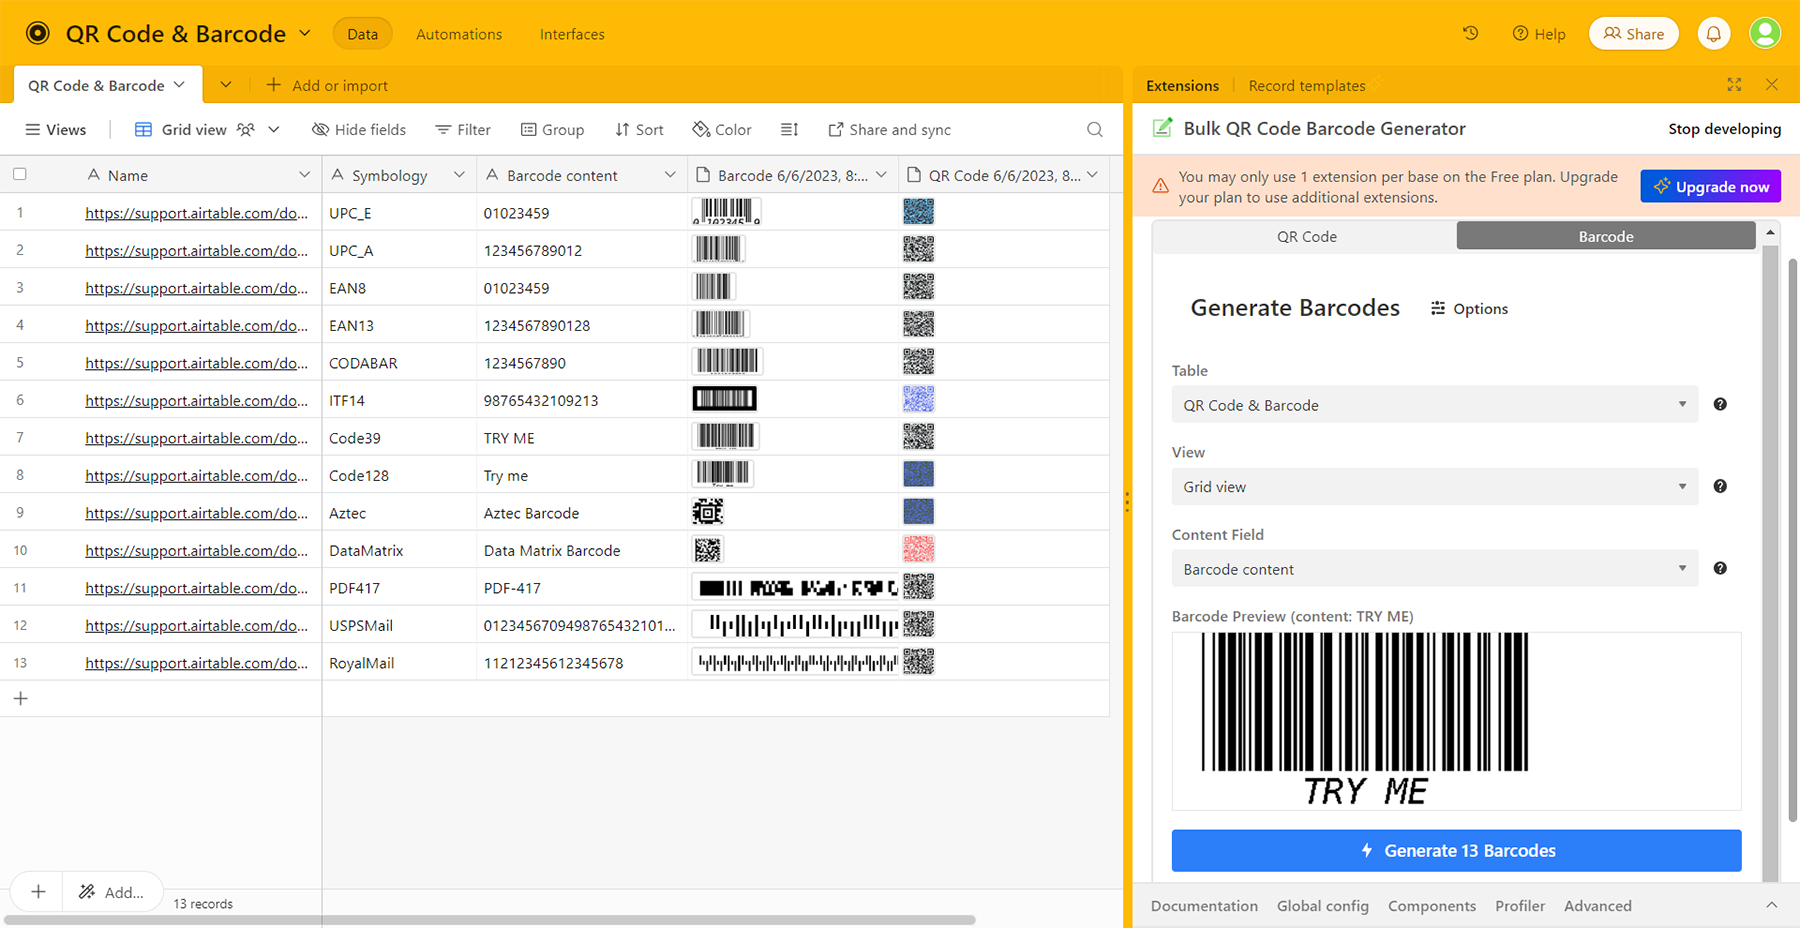Click Hide fields
The image size is (1800, 928).
click(x=359, y=130)
